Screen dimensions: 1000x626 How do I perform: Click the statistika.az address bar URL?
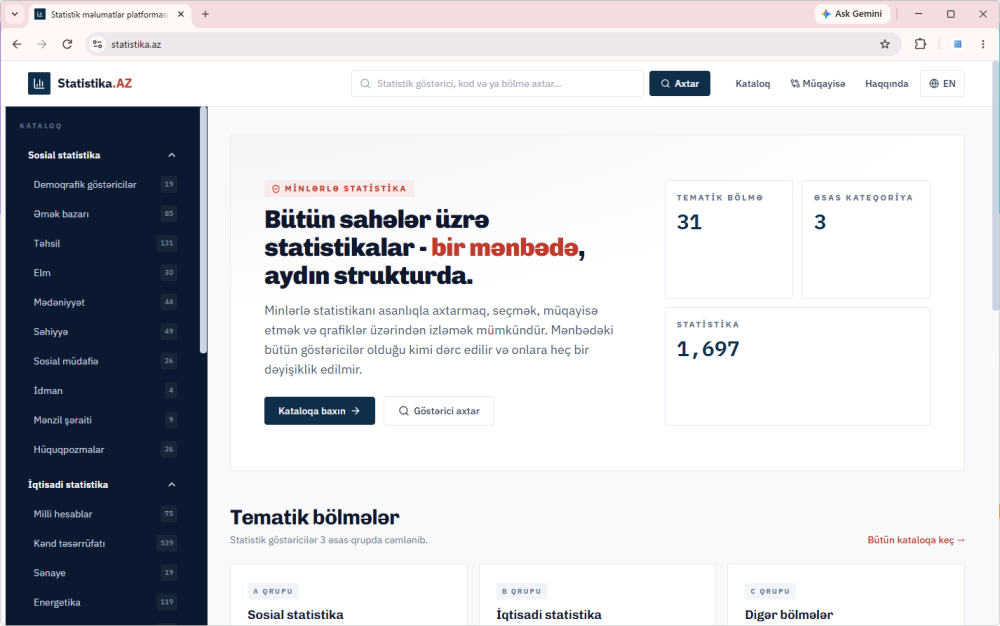pos(136,44)
